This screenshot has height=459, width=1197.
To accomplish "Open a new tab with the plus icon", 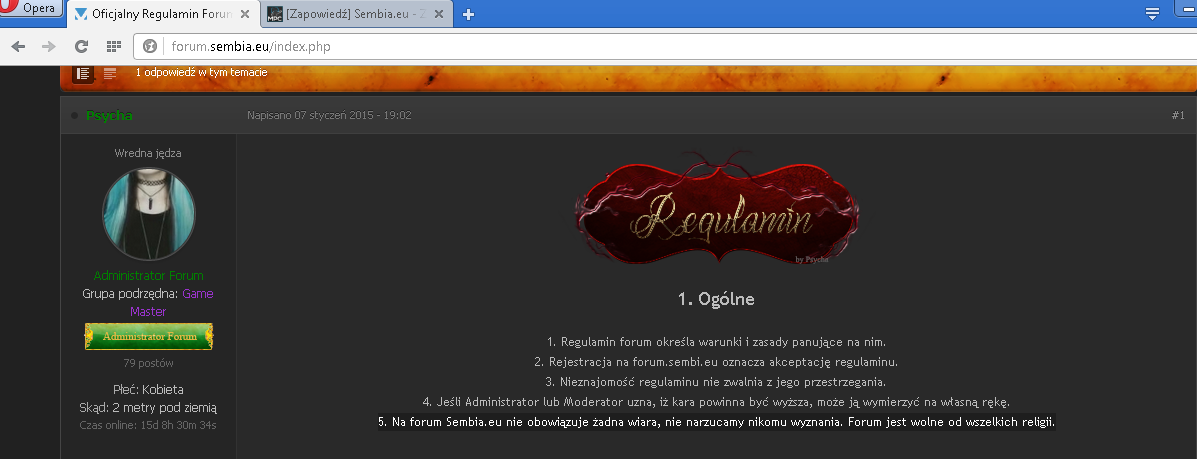I will 469,14.
